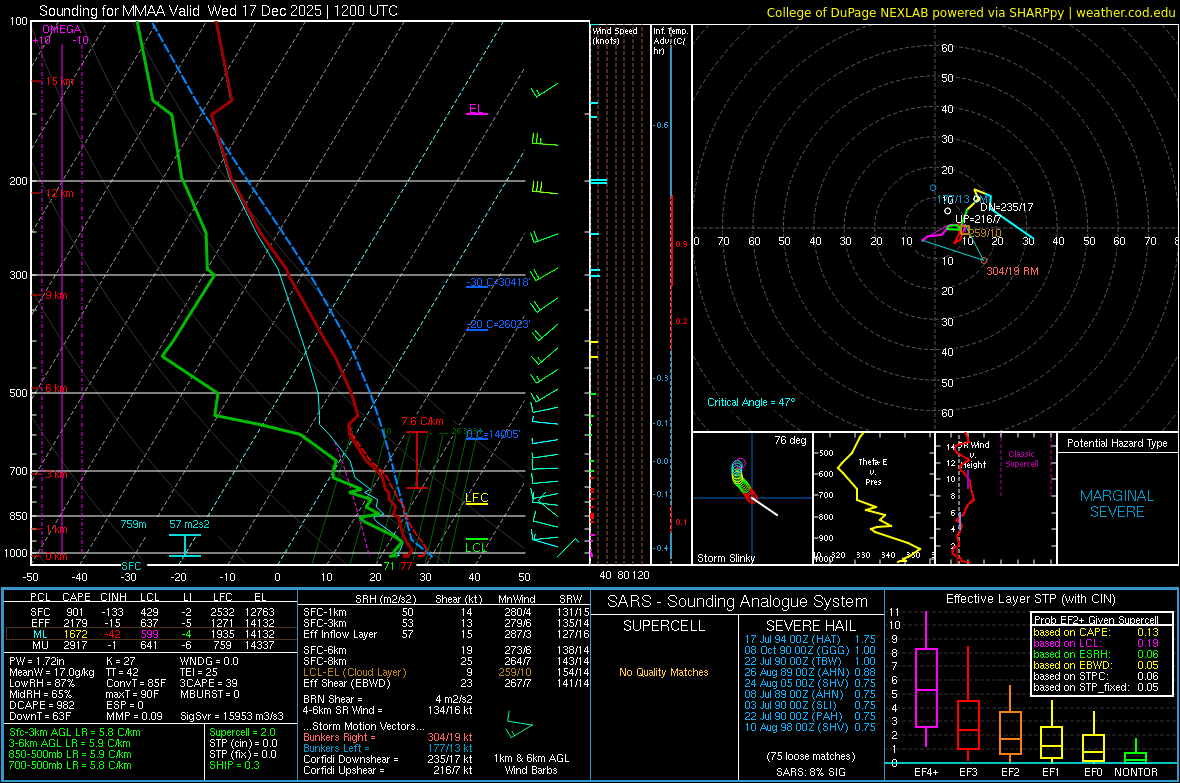Click the 'SHIP = 0.3' value
Screen dimensions: 1180x783
(x=234, y=765)
